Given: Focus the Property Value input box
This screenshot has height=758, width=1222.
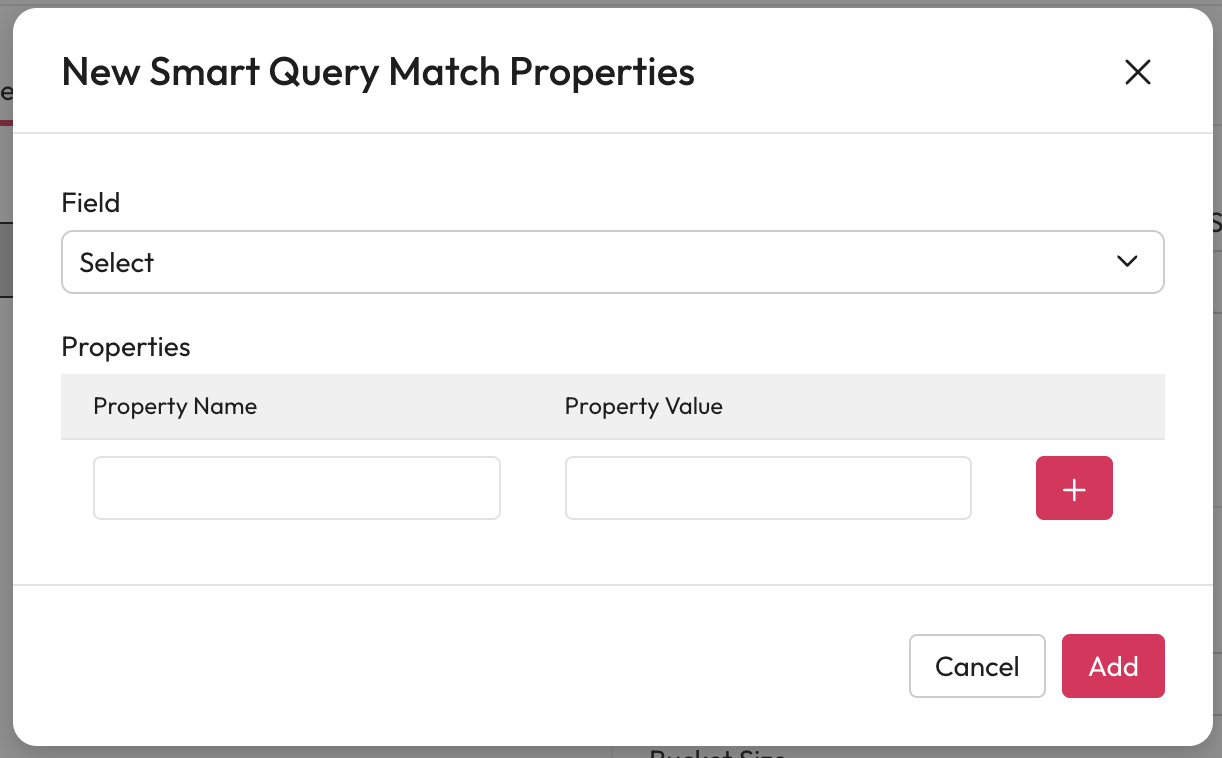Looking at the screenshot, I should (x=768, y=488).
